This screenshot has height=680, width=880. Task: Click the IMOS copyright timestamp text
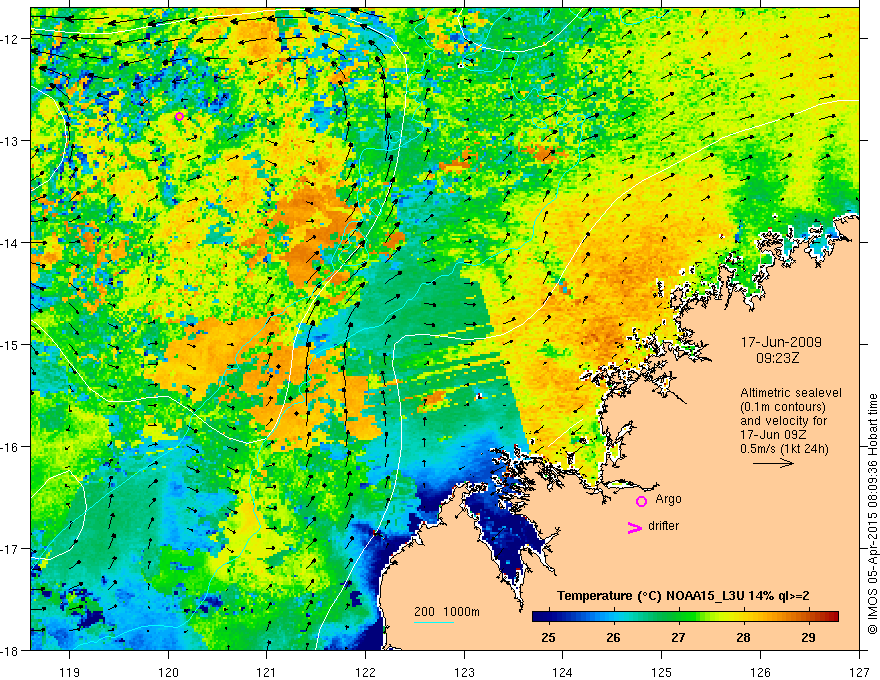872,513
